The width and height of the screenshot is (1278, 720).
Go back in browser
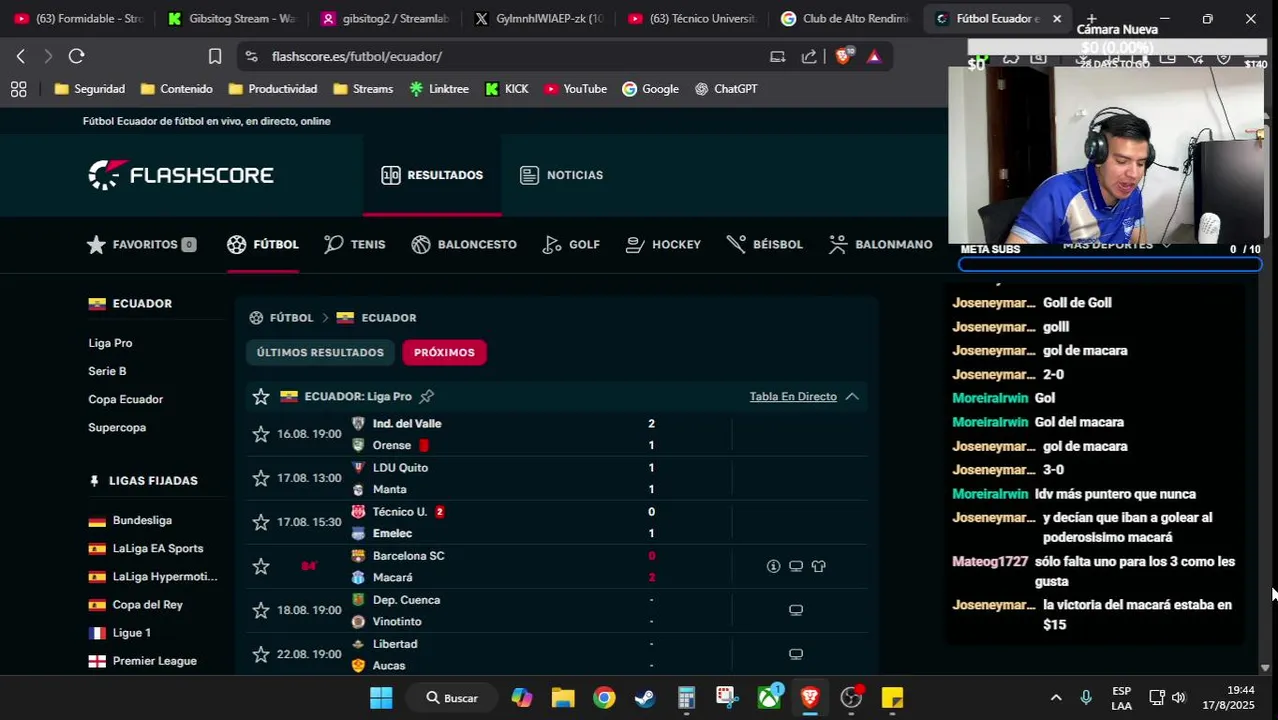tap(20, 56)
